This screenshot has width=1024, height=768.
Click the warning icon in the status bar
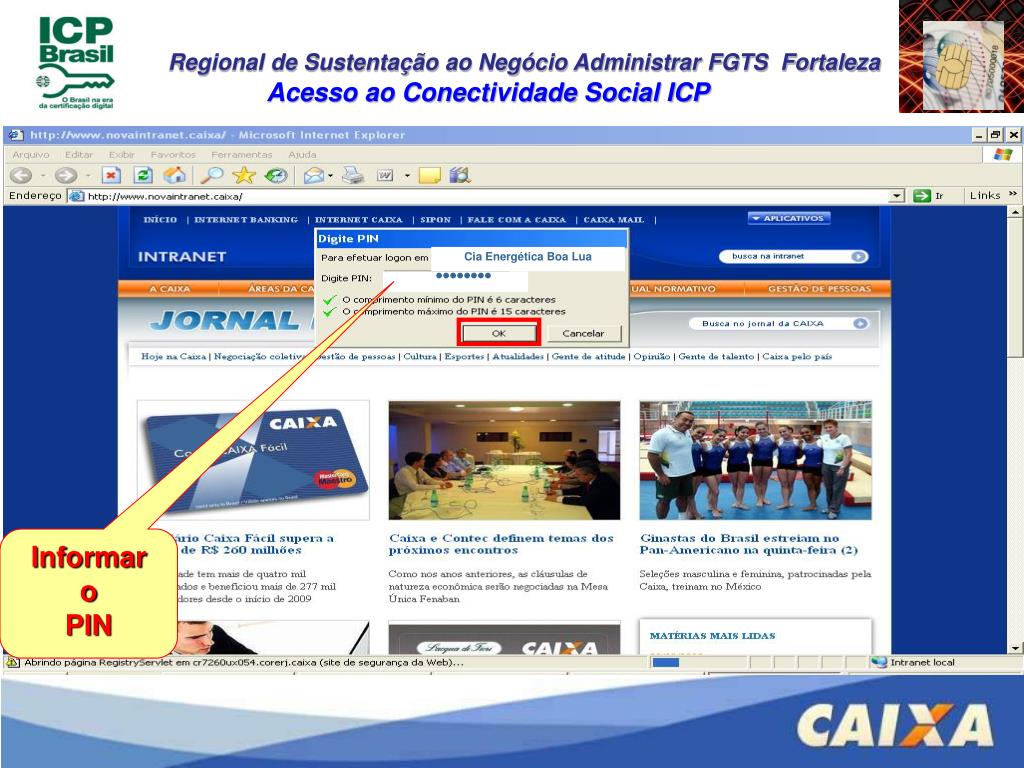12,662
